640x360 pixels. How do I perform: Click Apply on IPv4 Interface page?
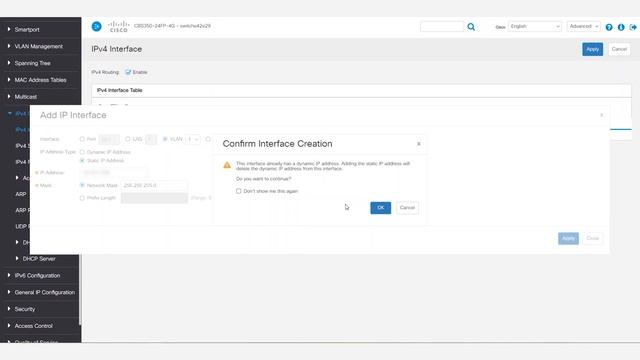(592, 49)
